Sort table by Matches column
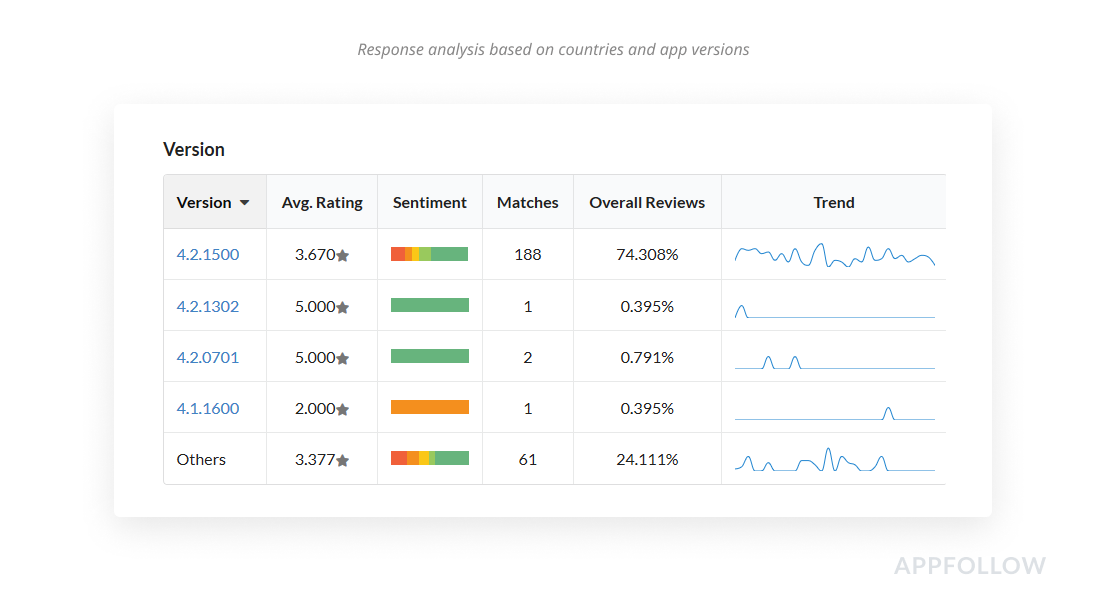This screenshot has width=1106, height=614. pyautogui.click(x=528, y=202)
